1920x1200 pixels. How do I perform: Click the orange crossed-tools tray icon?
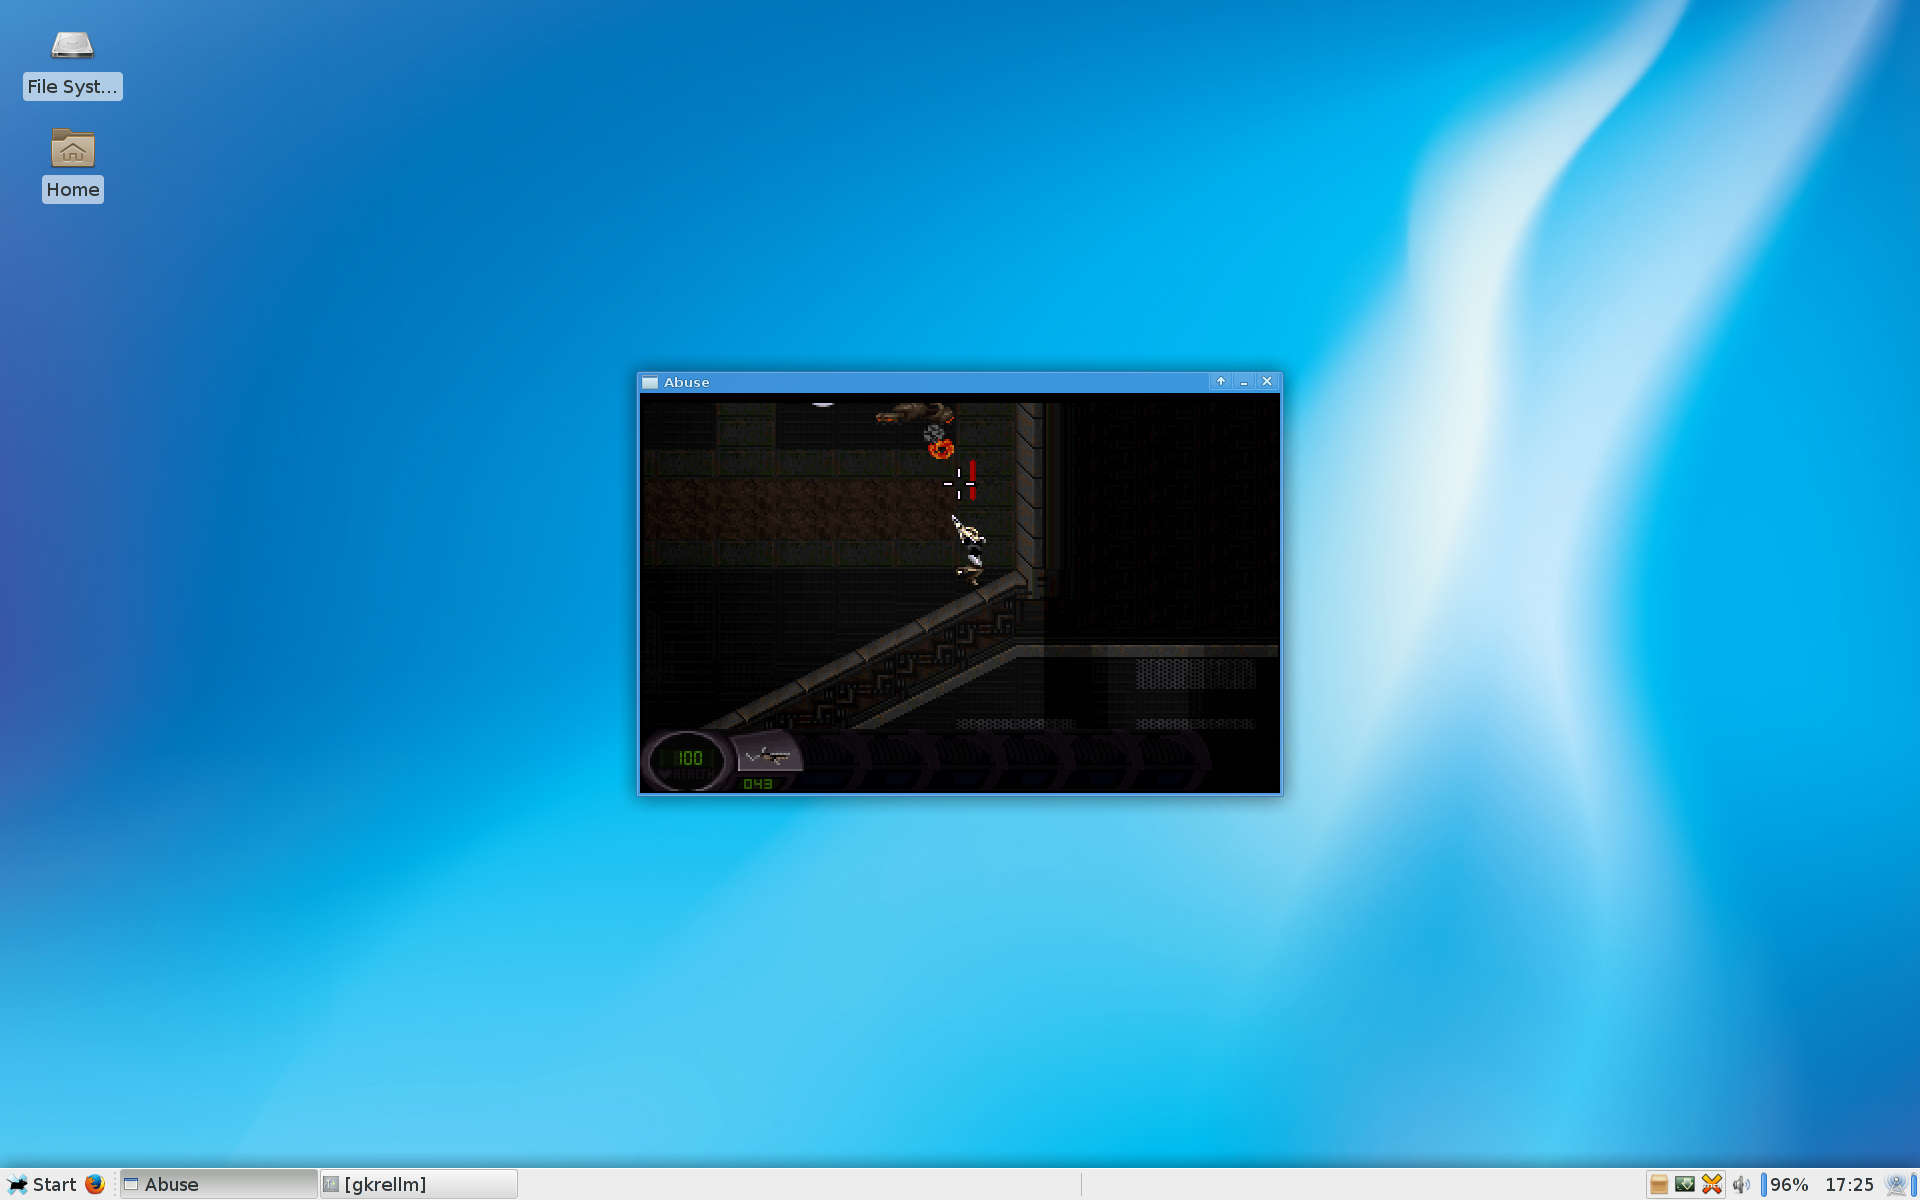click(x=1712, y=1184)
